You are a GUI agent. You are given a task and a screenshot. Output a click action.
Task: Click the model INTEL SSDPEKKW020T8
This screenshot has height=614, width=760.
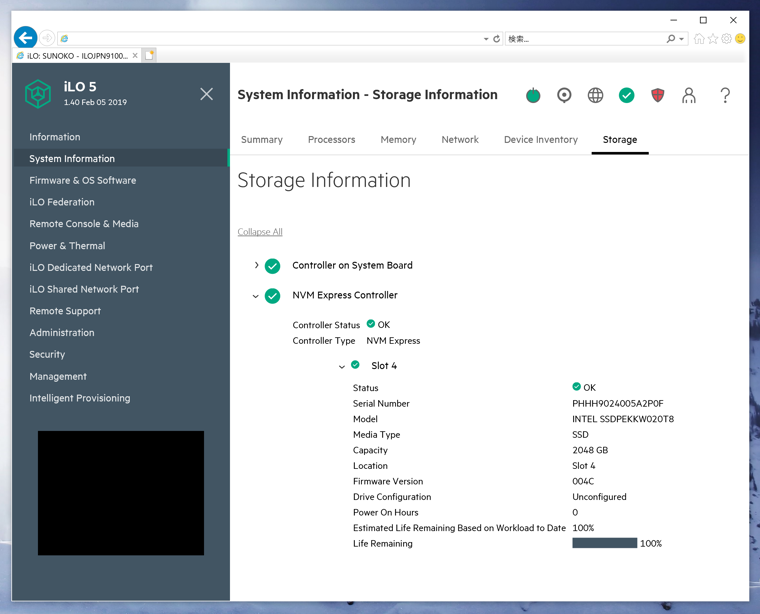pos(623,419)
